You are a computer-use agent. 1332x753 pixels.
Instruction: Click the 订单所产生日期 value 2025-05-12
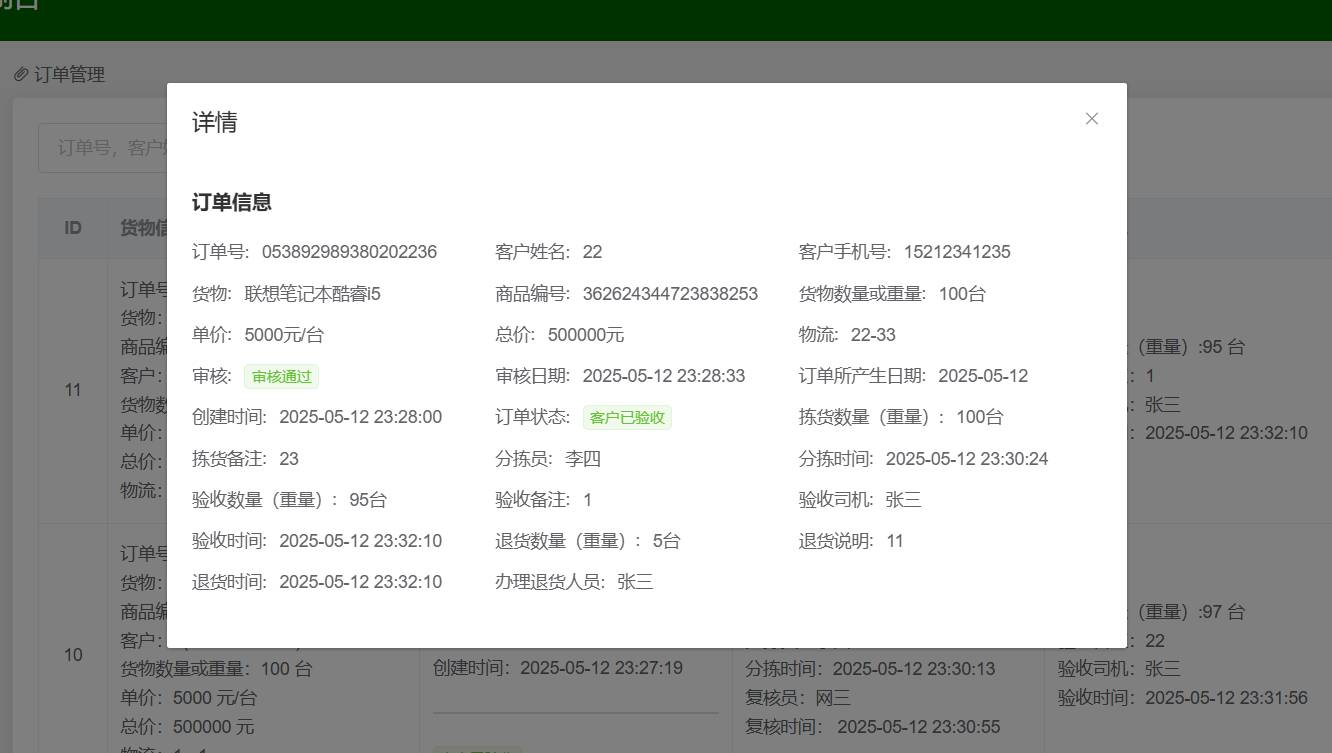point(983,376)
